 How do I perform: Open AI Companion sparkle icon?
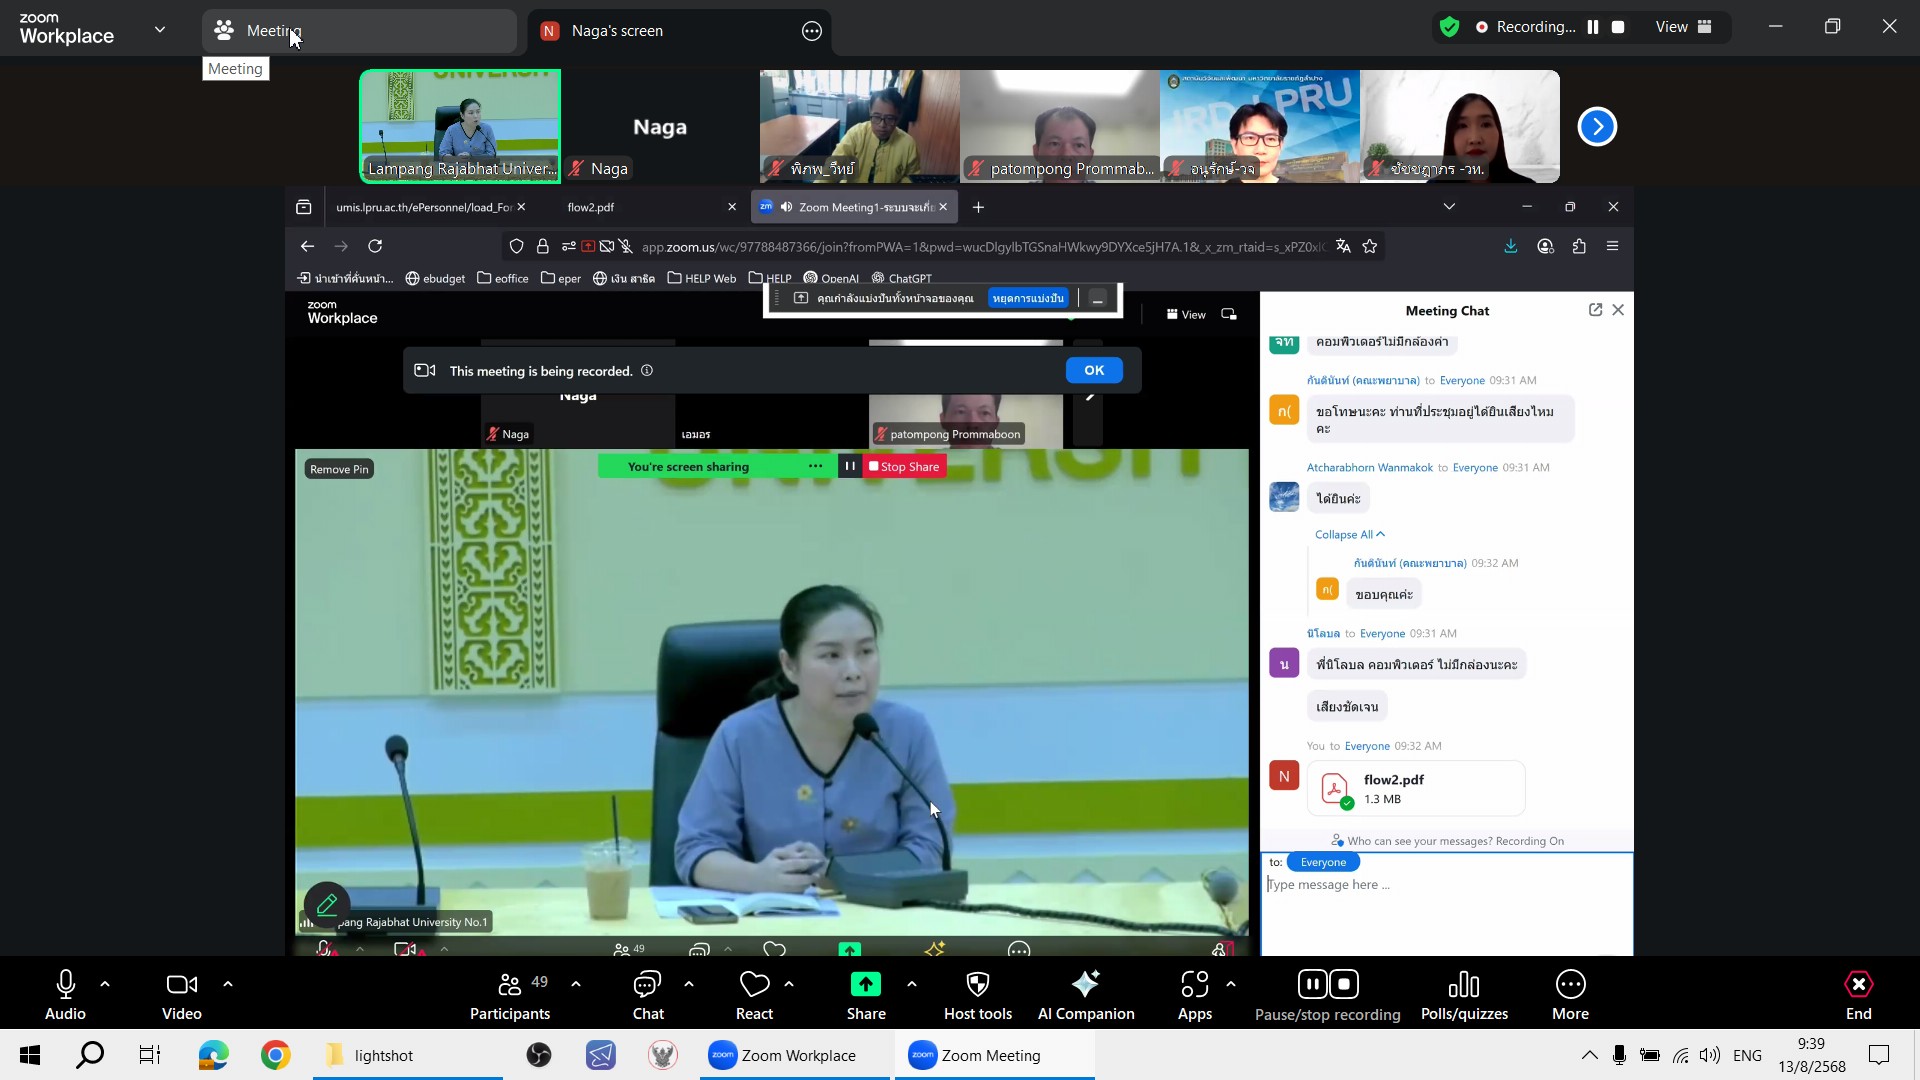(1086, 995)
